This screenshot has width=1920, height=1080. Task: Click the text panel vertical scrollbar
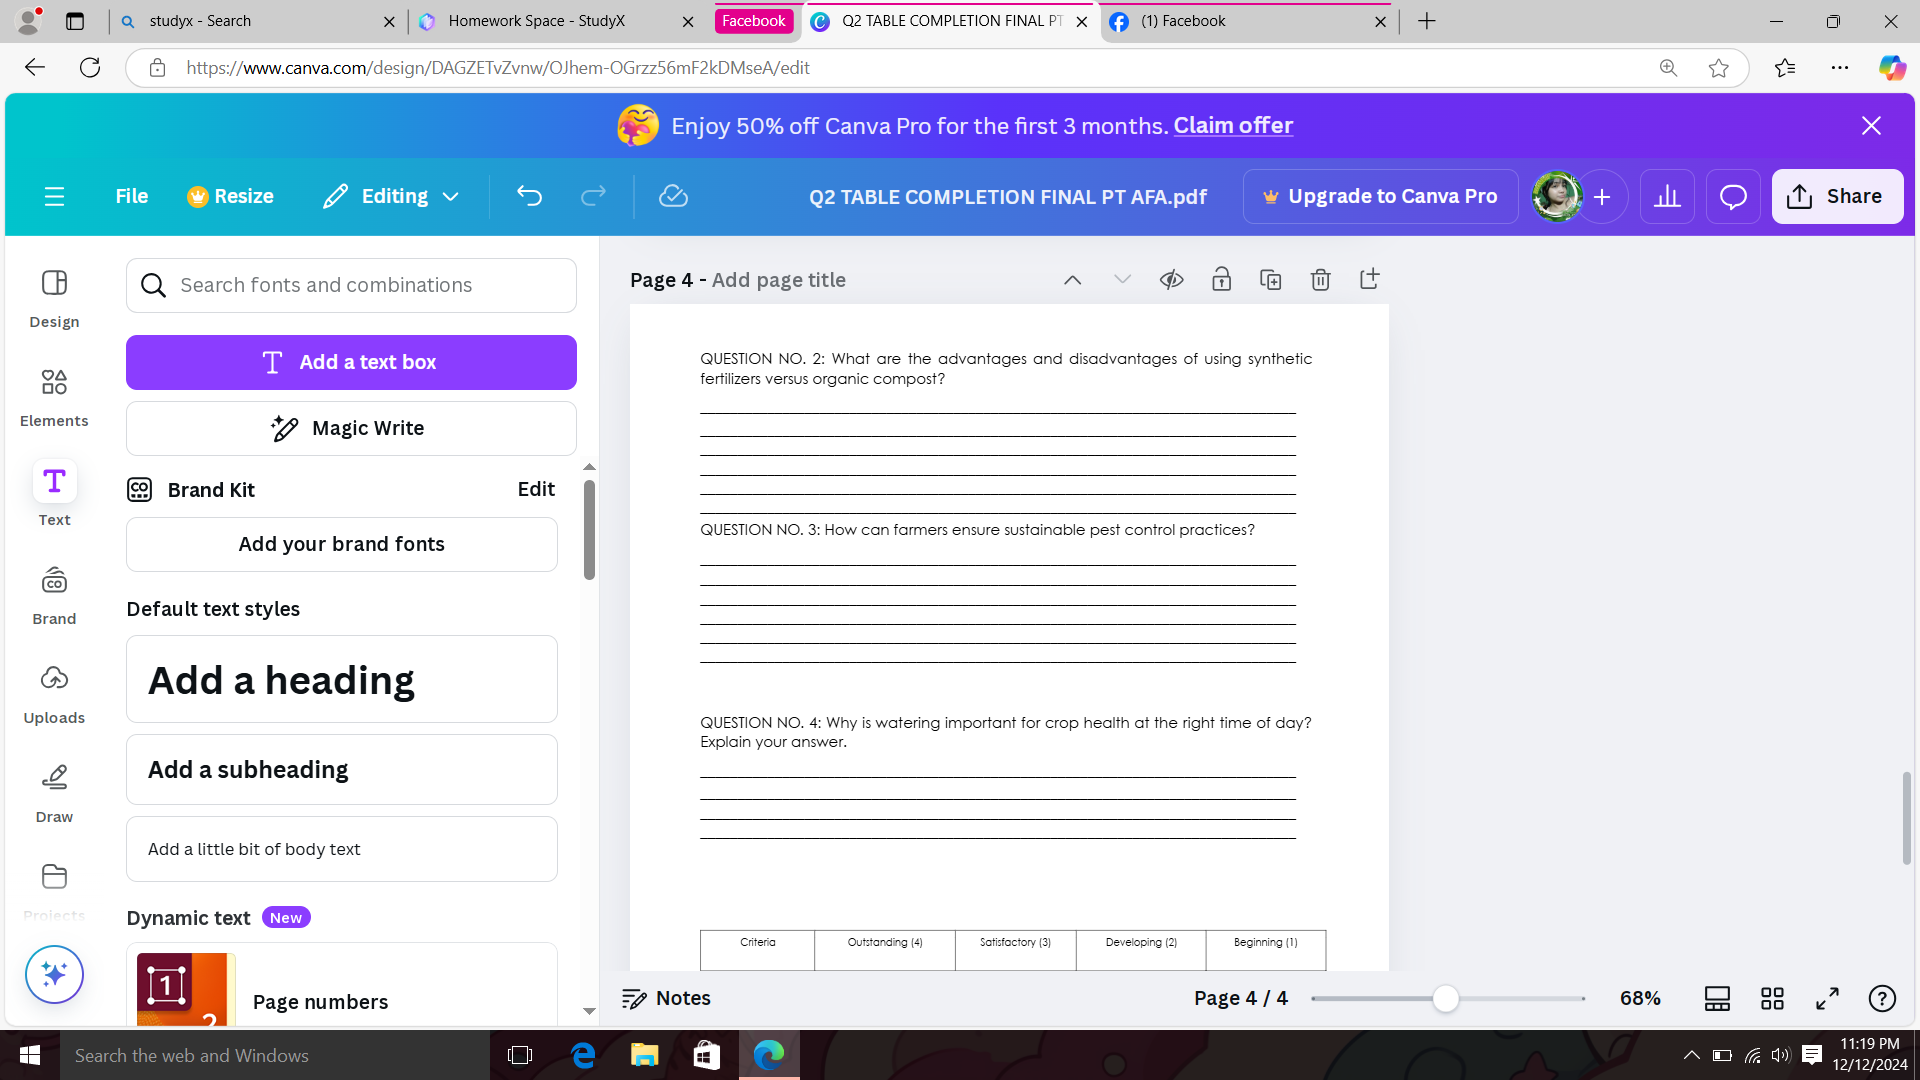tap(589, 529)
